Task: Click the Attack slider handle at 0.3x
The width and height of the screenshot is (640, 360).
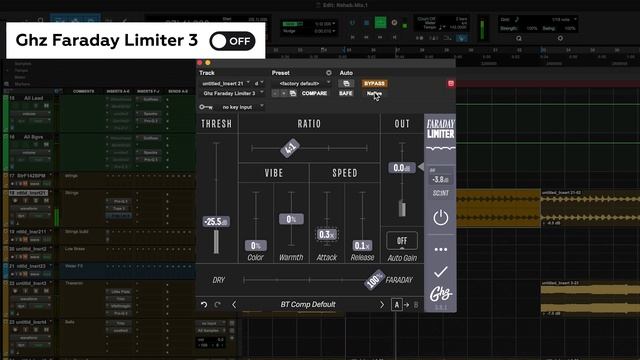Action: (x=327, y=234)
